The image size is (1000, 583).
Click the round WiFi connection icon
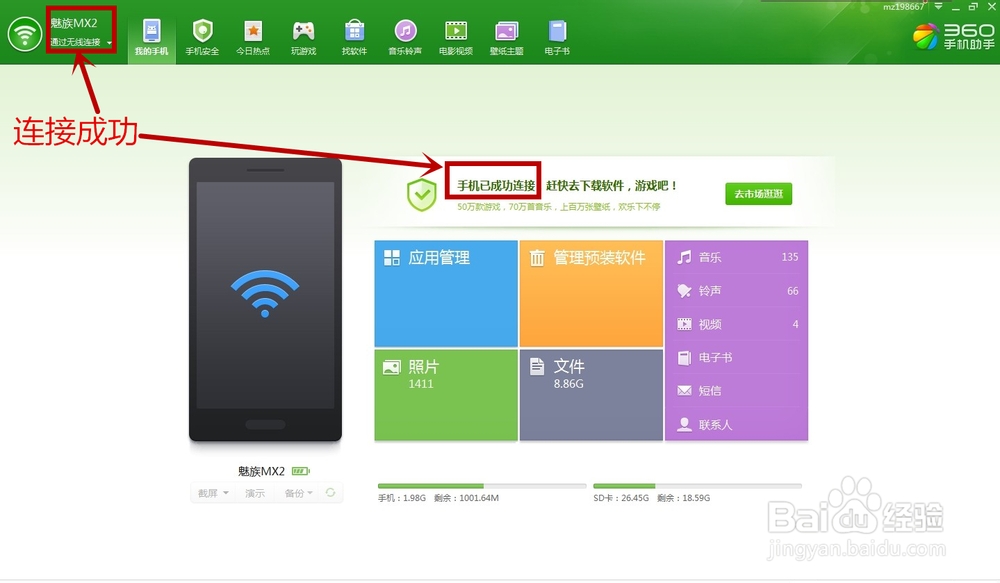pos(24,34)
